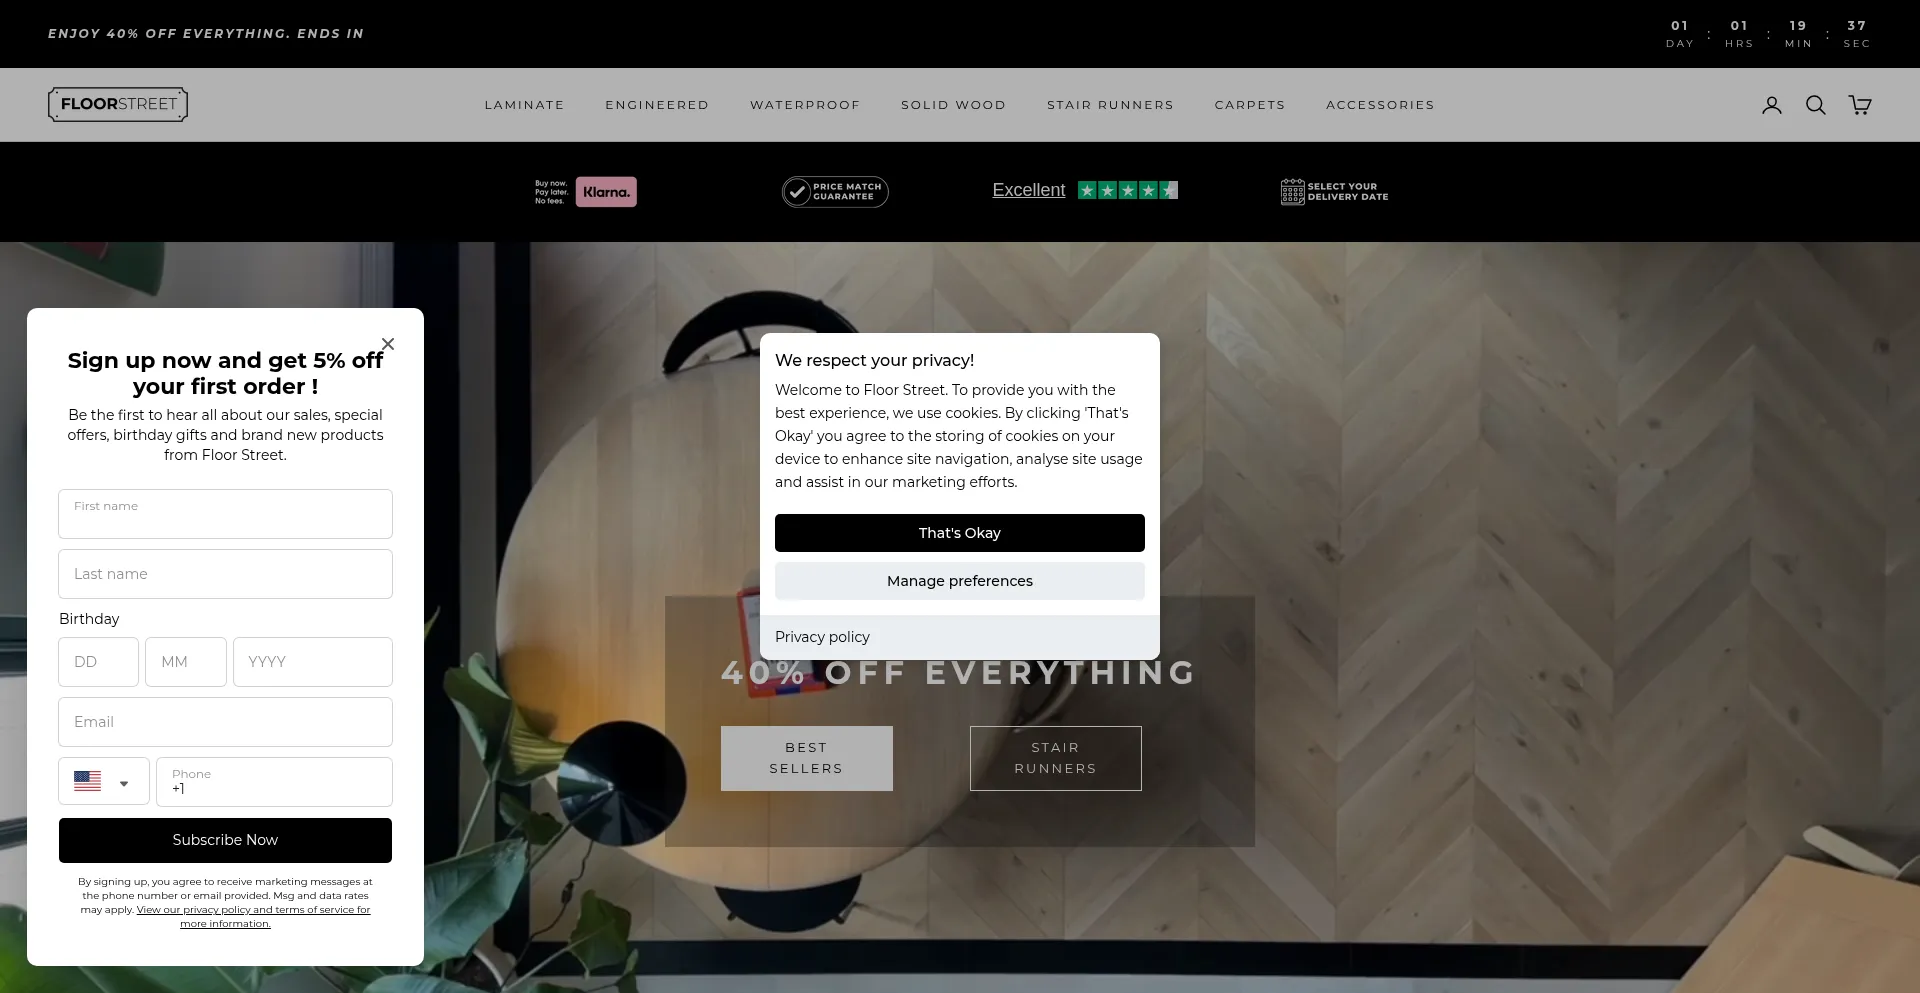This screenshot has height=993, width=1920.
Task: Expand the phone country code dropdown
Action: pyautogui.click(x=104, y=782)
